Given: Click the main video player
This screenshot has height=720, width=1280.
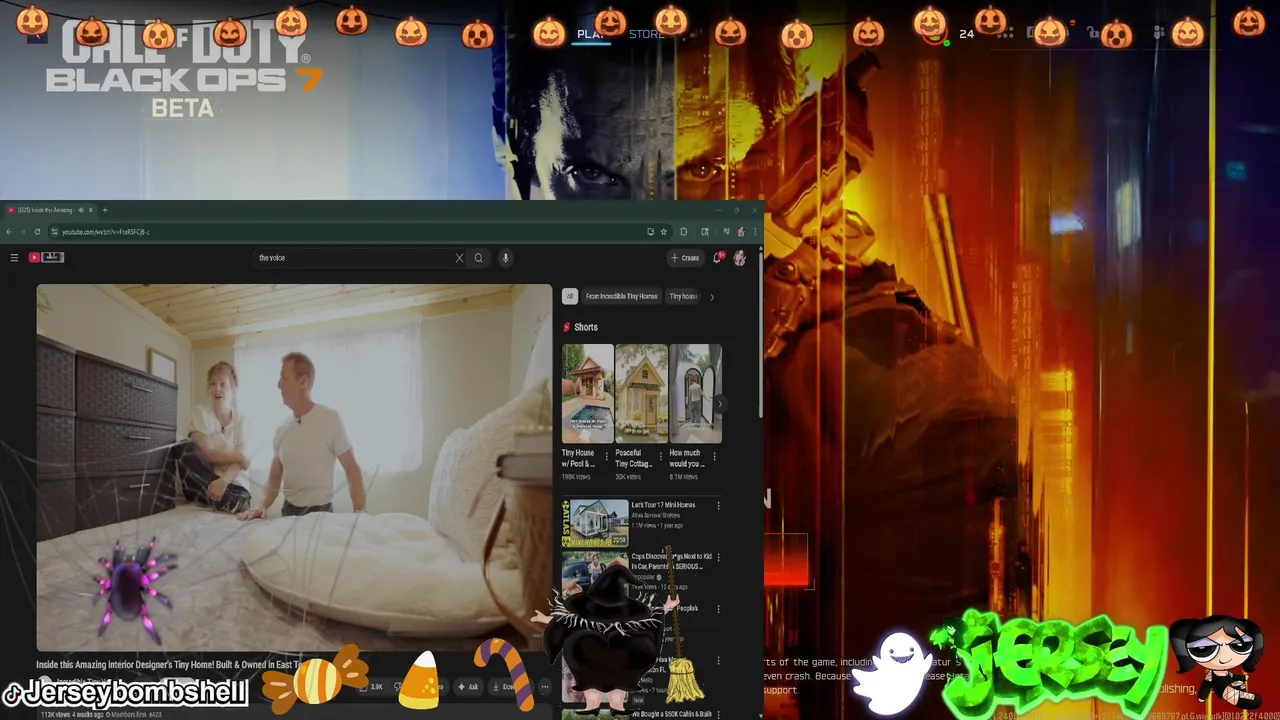Looking at the screenshot, I should pos(294,467).
